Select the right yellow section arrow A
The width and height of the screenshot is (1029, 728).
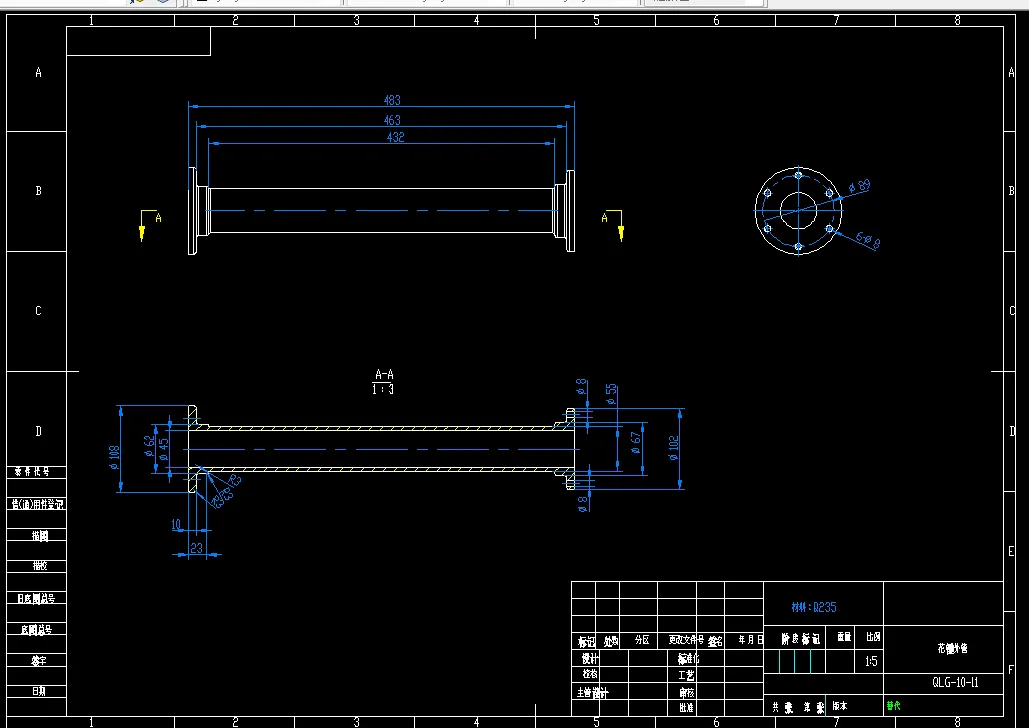coord(613,225)
